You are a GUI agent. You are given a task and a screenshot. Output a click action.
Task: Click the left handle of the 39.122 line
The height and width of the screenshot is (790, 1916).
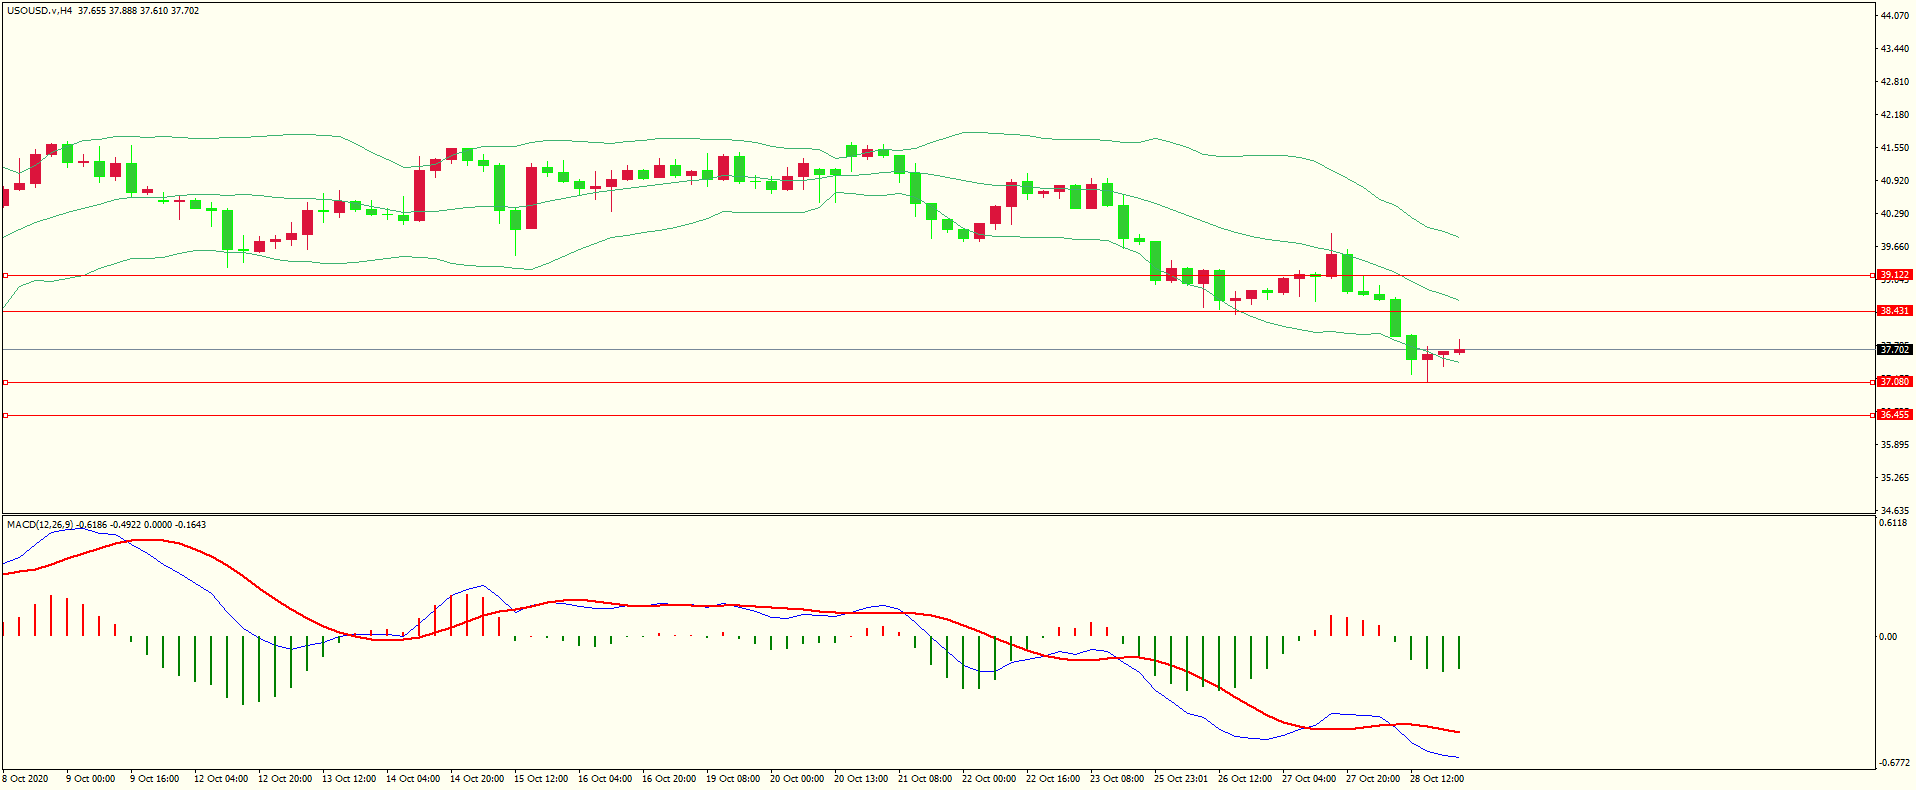(5, 275)
